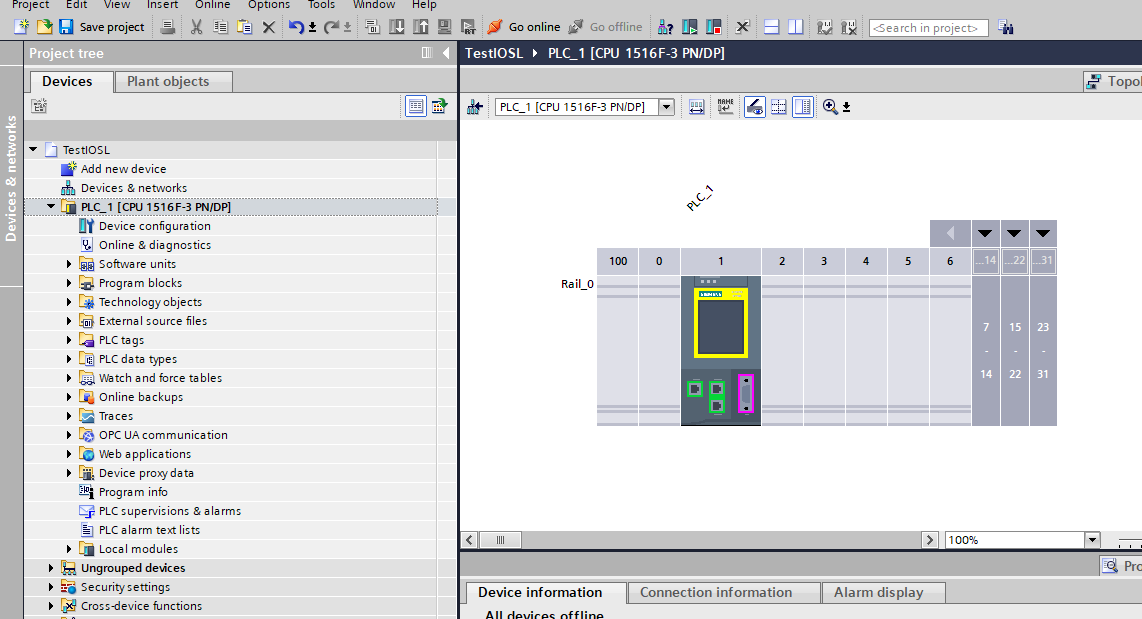Expand the Technology objects folder
This screenshot has width=1142, height=619.
(69, 301)
